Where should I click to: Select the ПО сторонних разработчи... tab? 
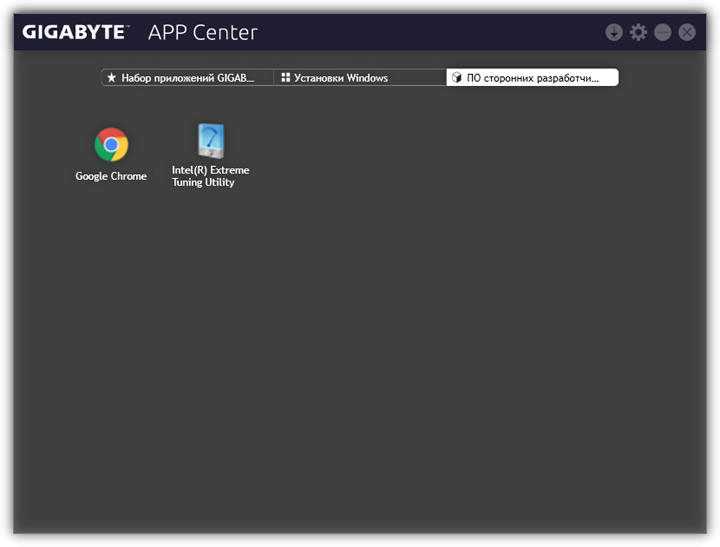coord(533,78)
